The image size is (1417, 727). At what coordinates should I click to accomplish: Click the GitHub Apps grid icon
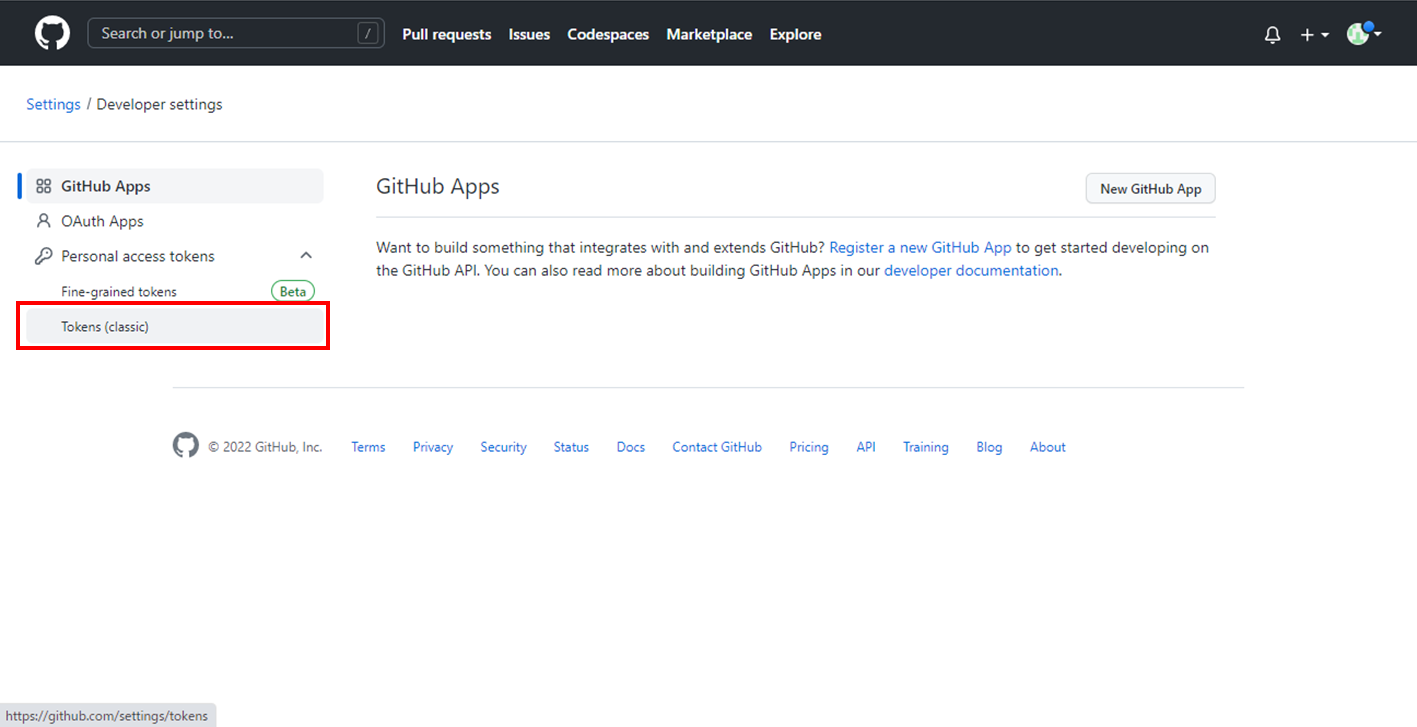[43, 186]
